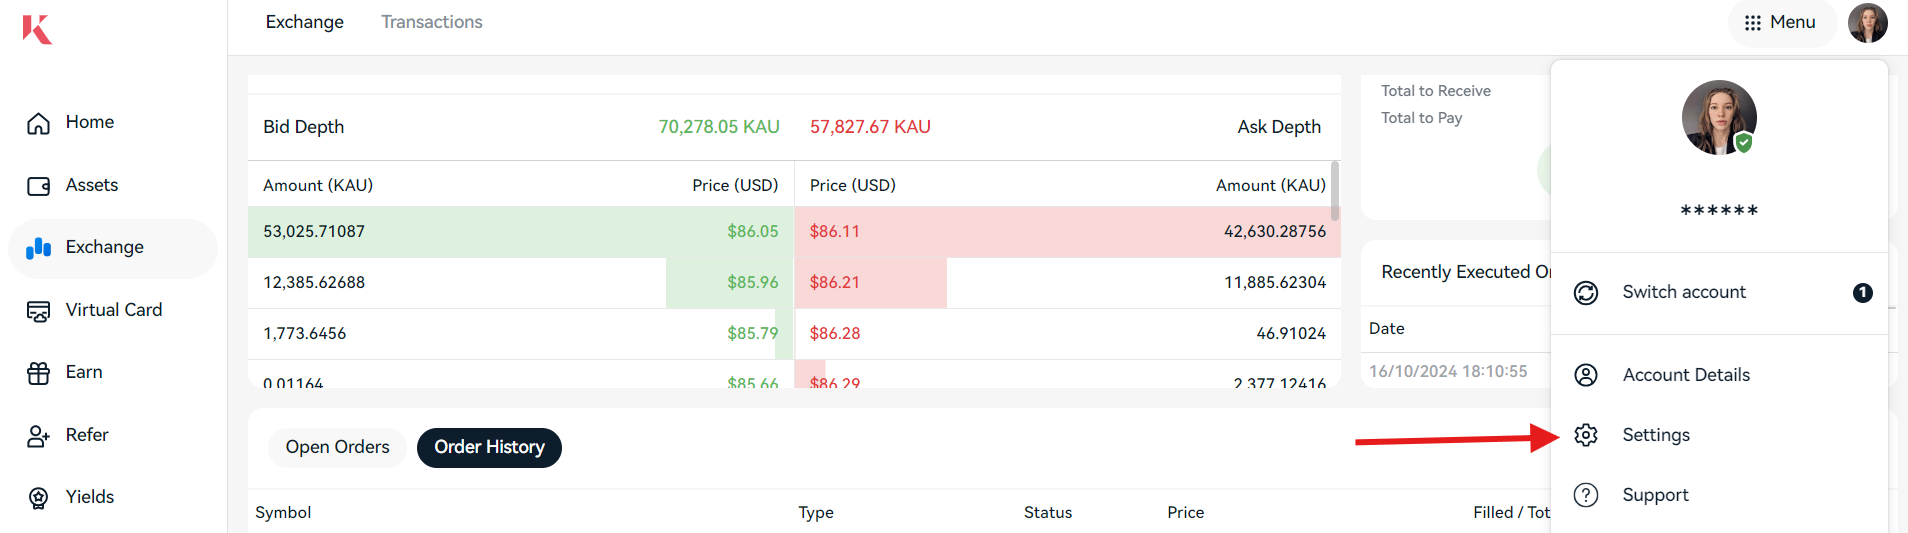Click the Settings gear icon
The width and height of the screenshot is (1908, 533).
coord(1586,435)
